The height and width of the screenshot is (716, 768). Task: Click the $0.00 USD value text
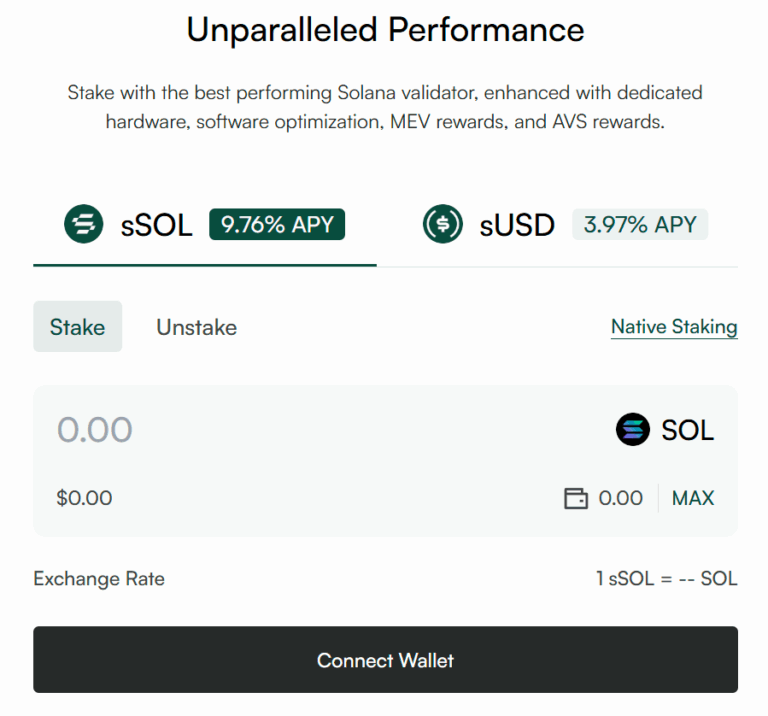coord(85,498)
